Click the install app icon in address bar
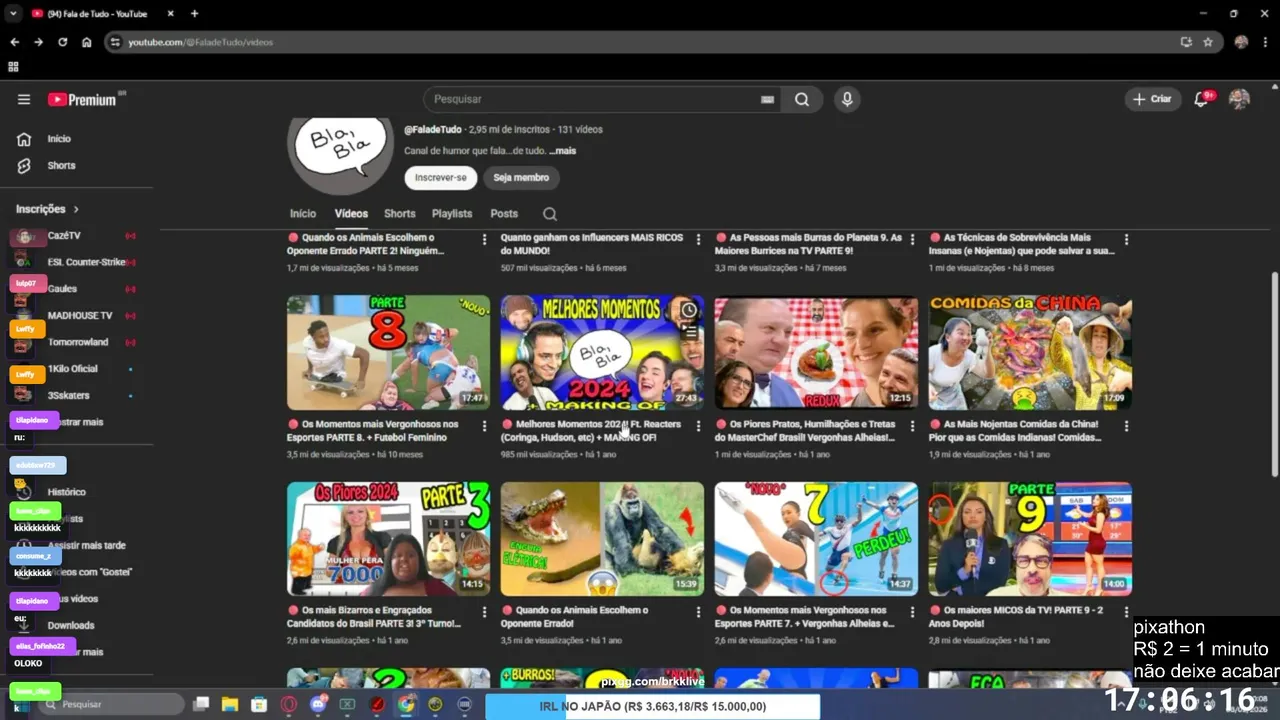This screenshot has width=1280, height=720. click(x=1186, y=42)
